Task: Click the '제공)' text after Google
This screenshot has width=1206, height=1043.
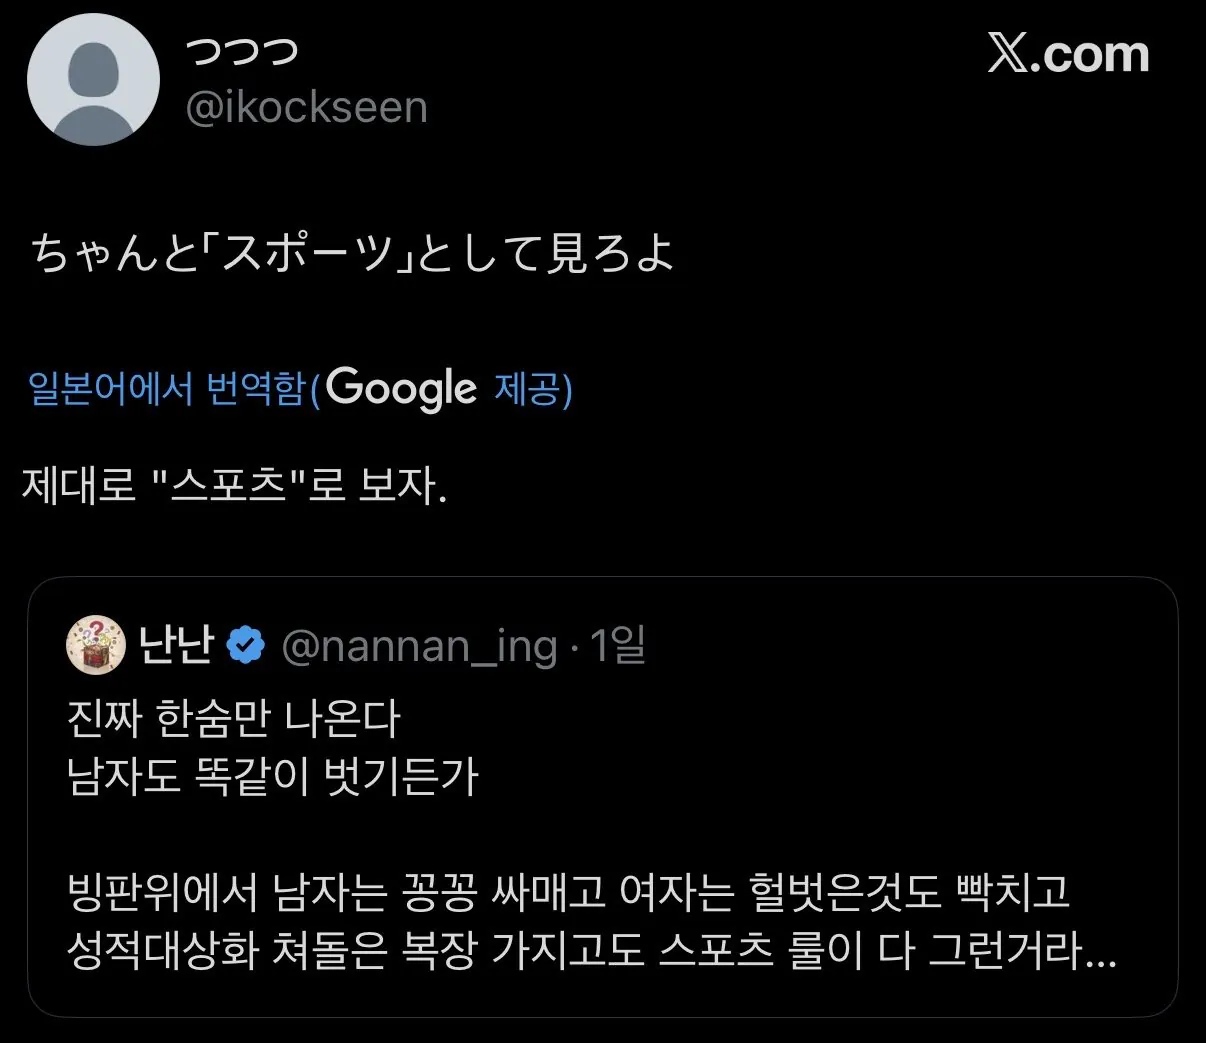Action: [x=533, y=389]
